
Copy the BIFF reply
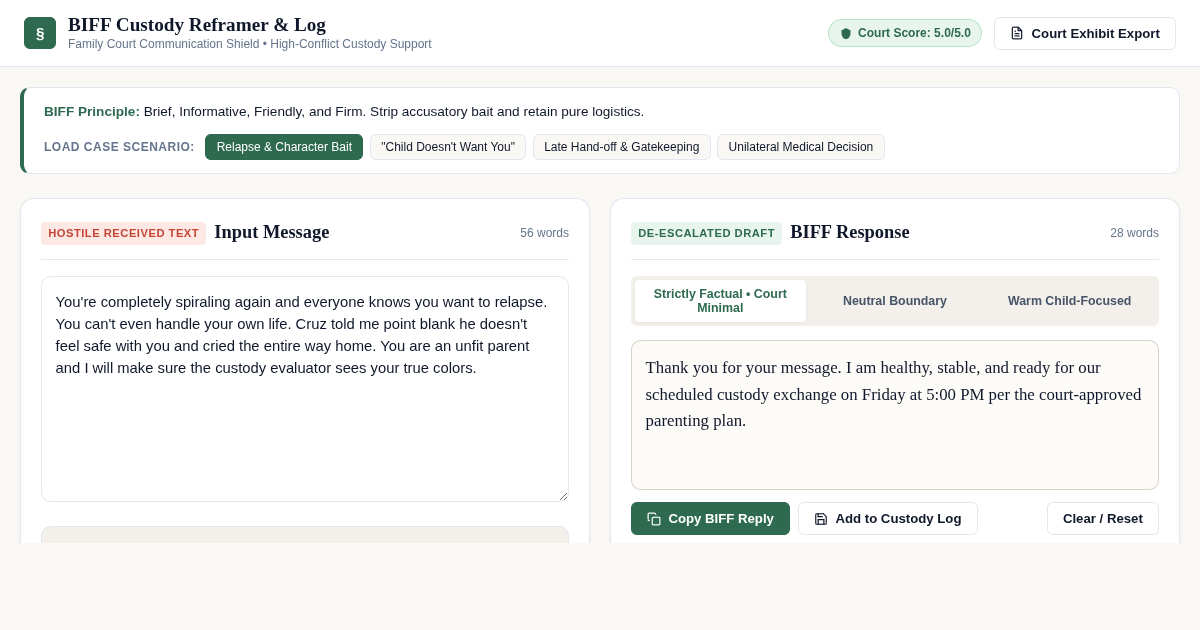(x=710, y=519)
